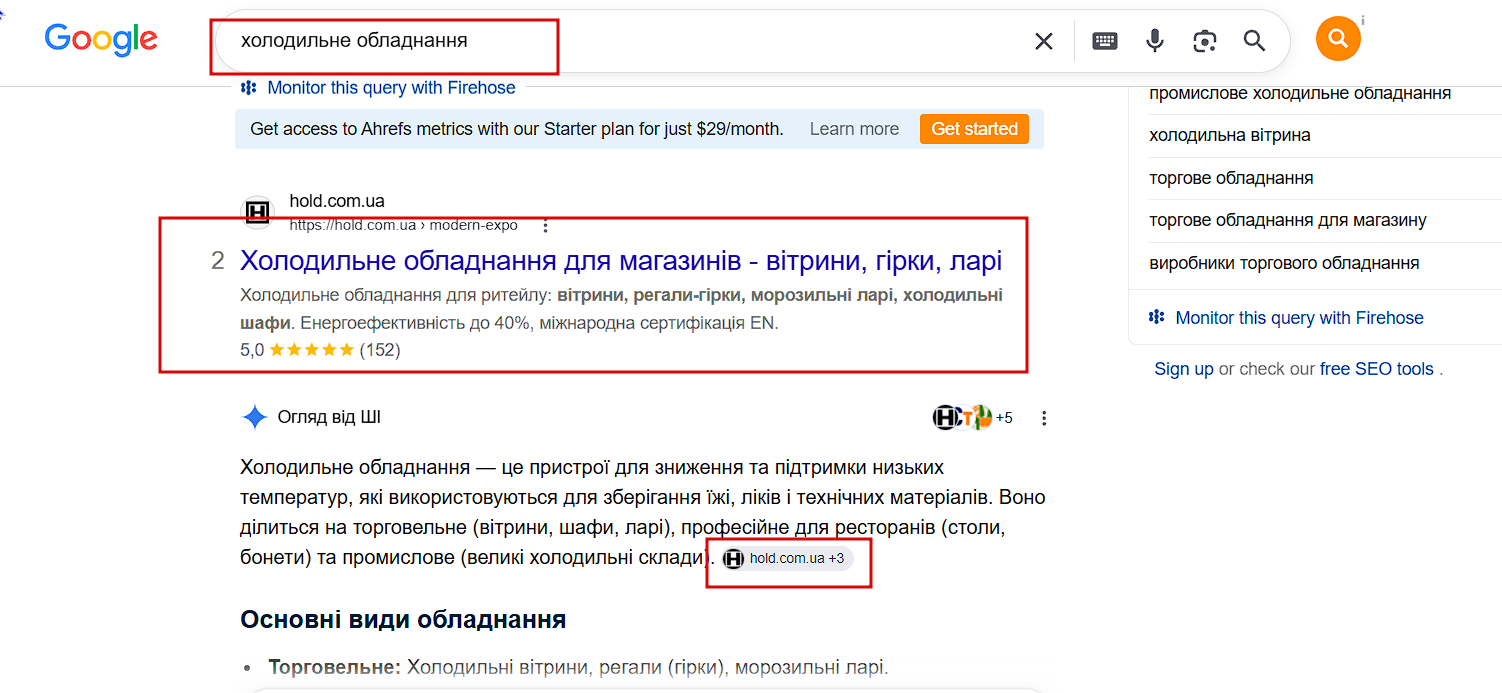Viewport: 1502px width, 693px height.
Task: Open search by image camera icon
Action: 1205,41
